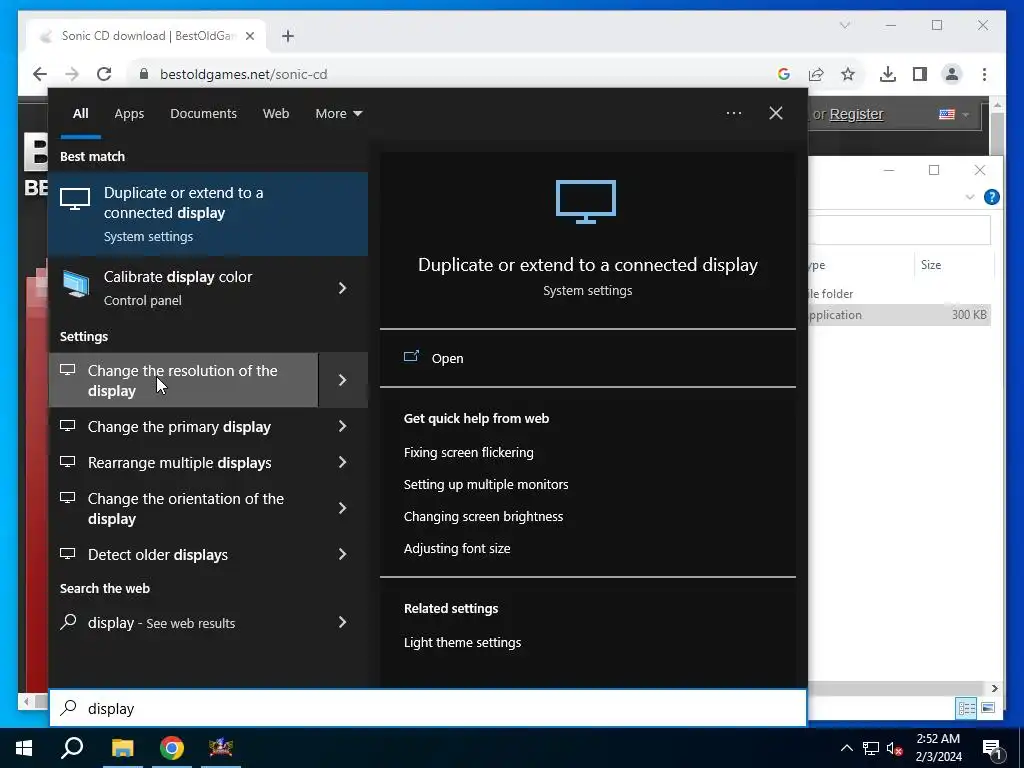Viewport: 1024px width, 768px height.
Task: Open the Chrome profile avatar
Action: (952, 74)
